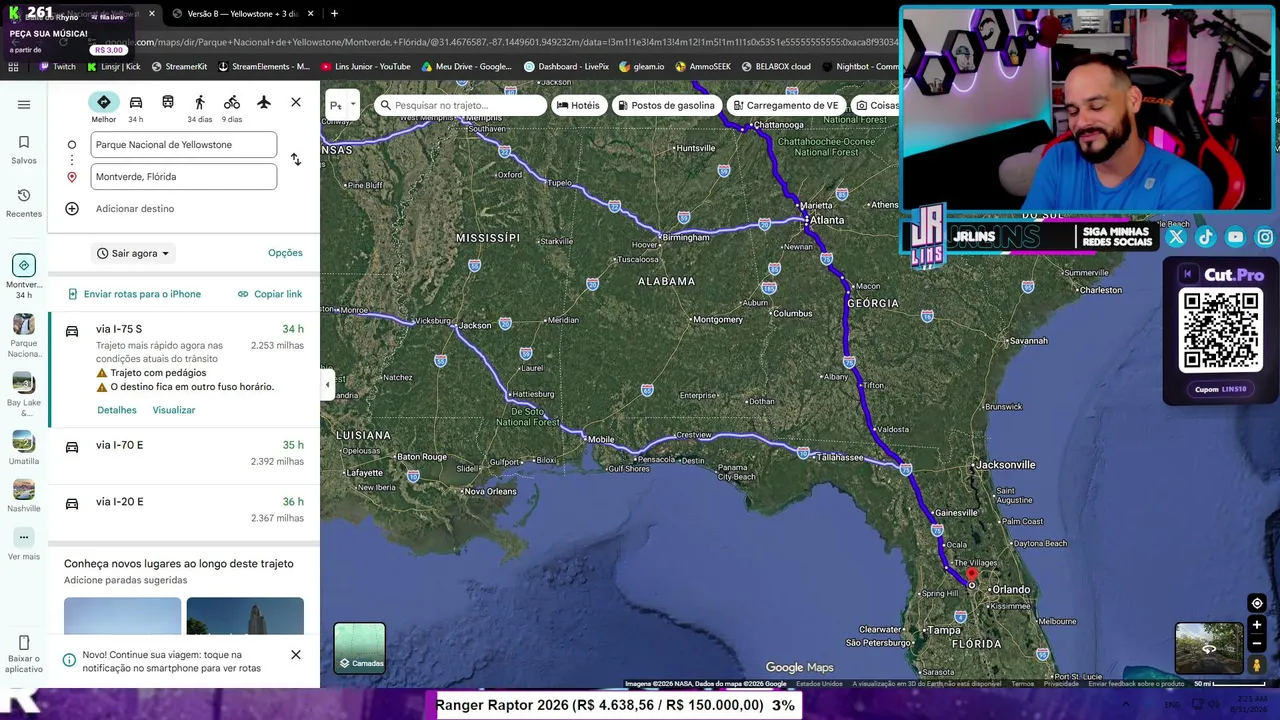
Task: Zoom in on the map
Action: [x=1257, y=625]
